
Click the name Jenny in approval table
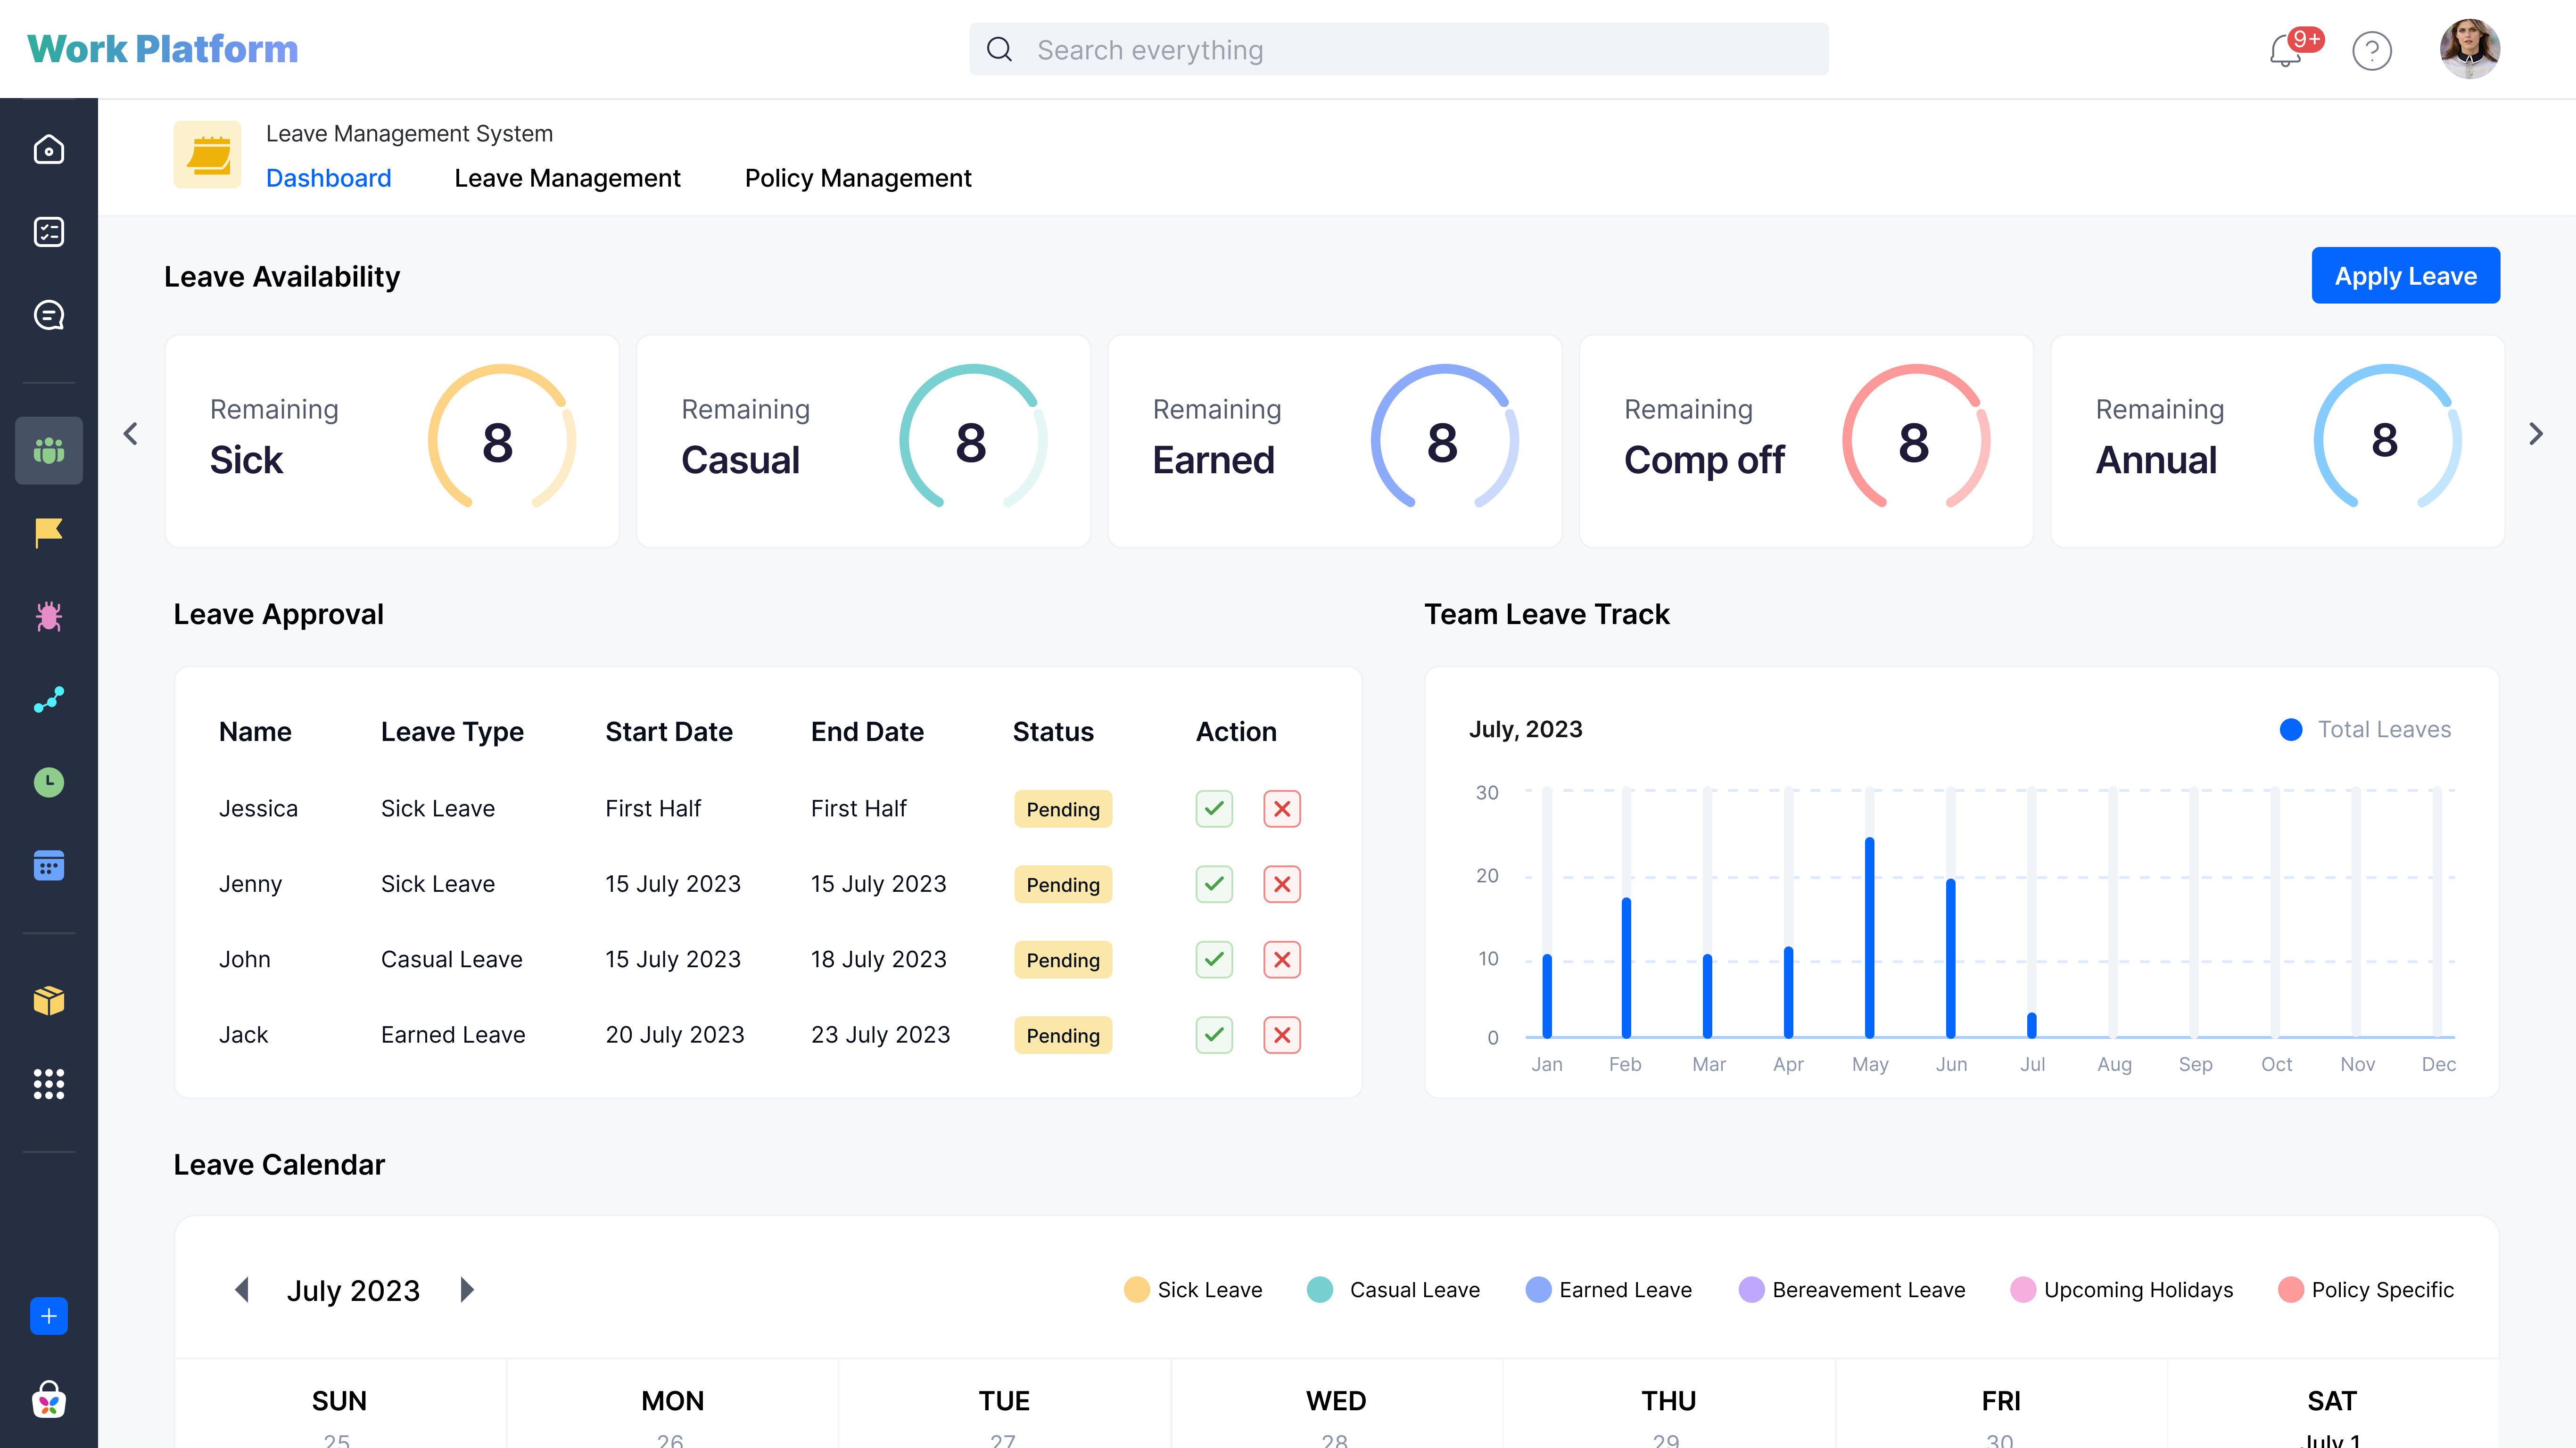pos(250,884)
